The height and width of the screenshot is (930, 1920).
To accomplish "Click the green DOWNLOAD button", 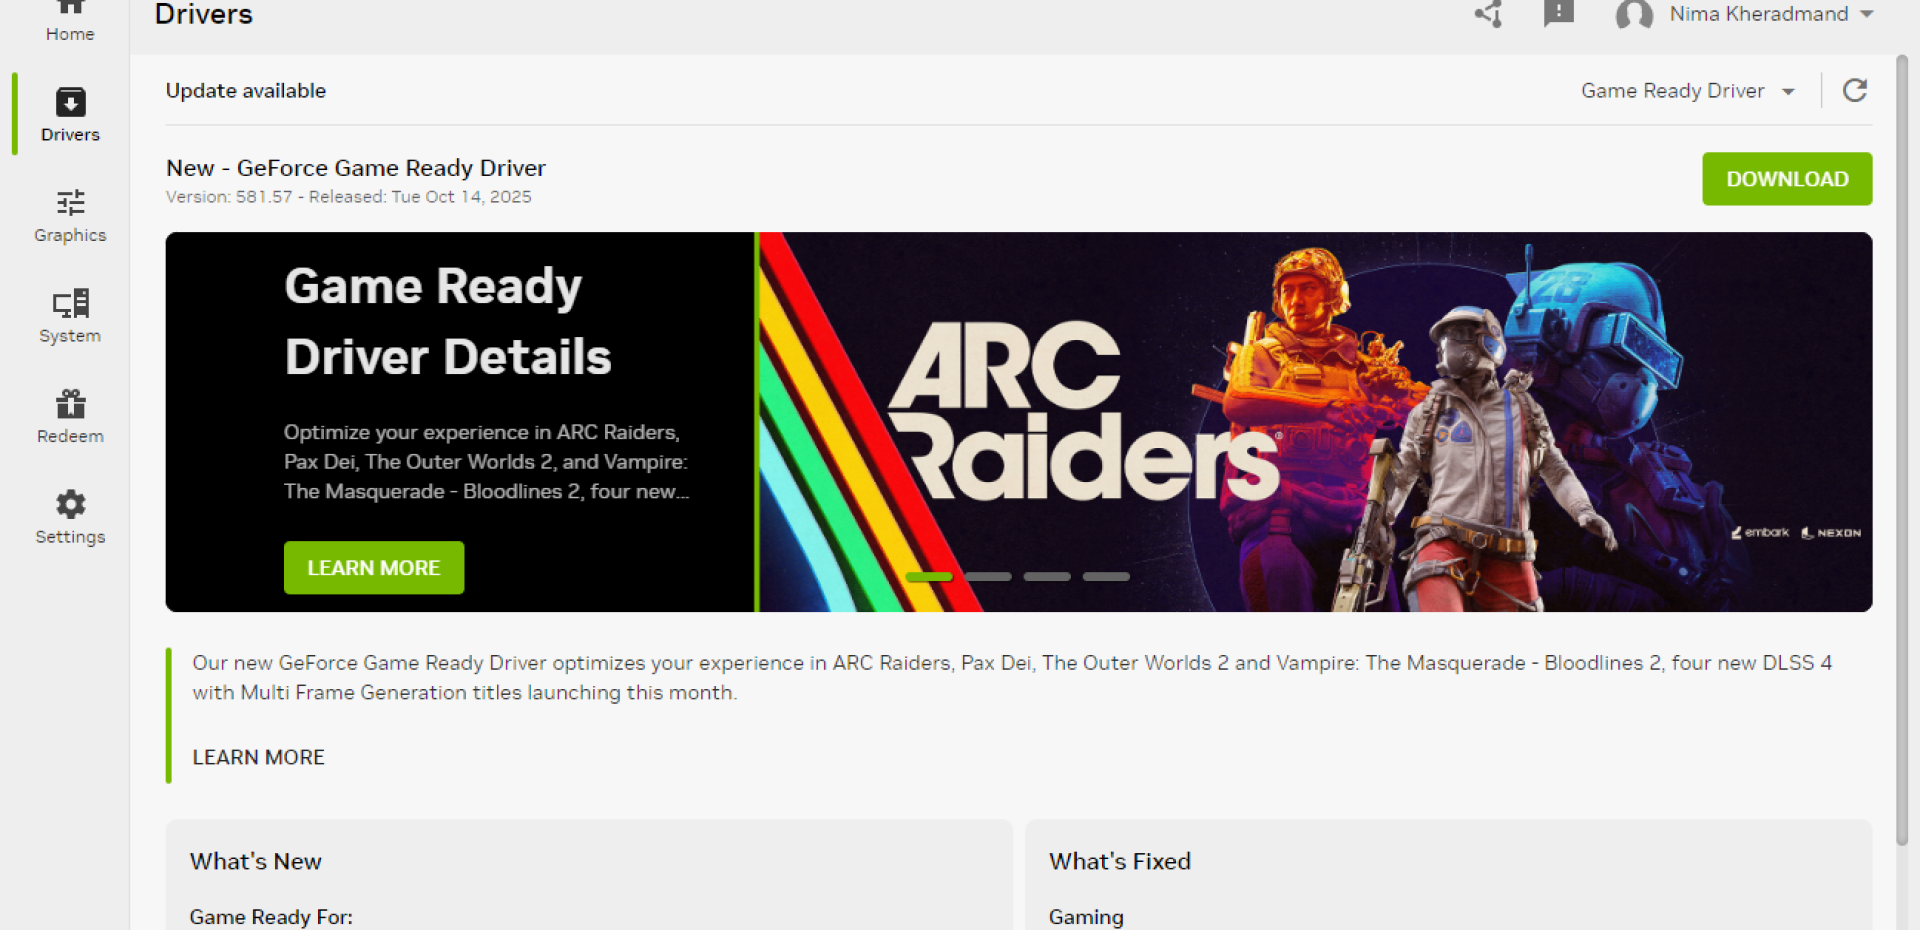I will coord(1787,179).
